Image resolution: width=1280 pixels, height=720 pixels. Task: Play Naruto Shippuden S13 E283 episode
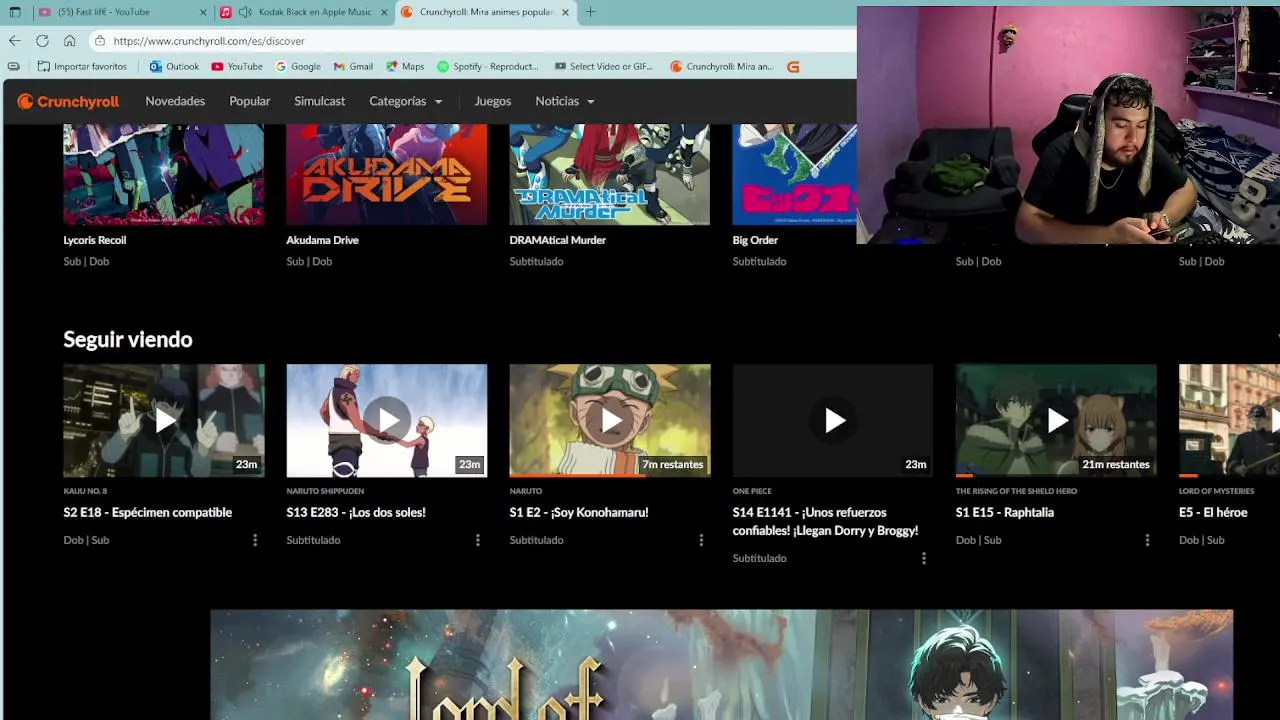click(387, 420)
